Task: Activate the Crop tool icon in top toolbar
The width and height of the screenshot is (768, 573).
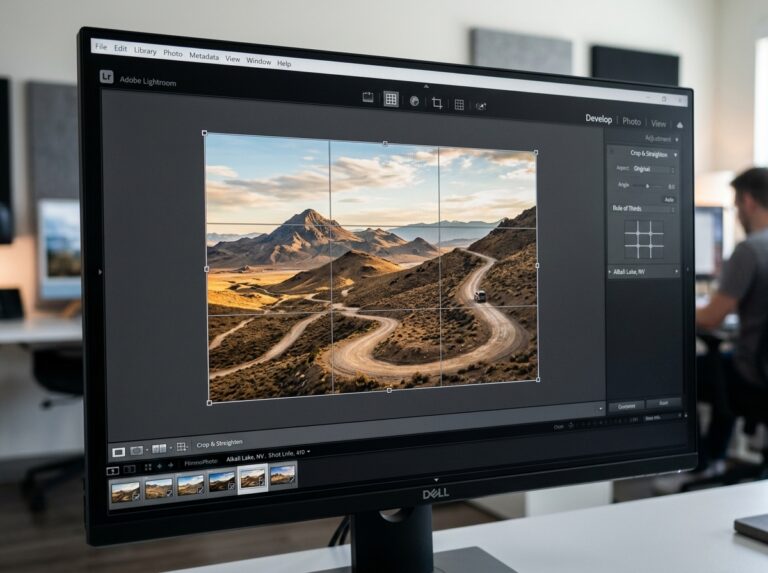Action: pyautogui.click(x=437, y=103)
